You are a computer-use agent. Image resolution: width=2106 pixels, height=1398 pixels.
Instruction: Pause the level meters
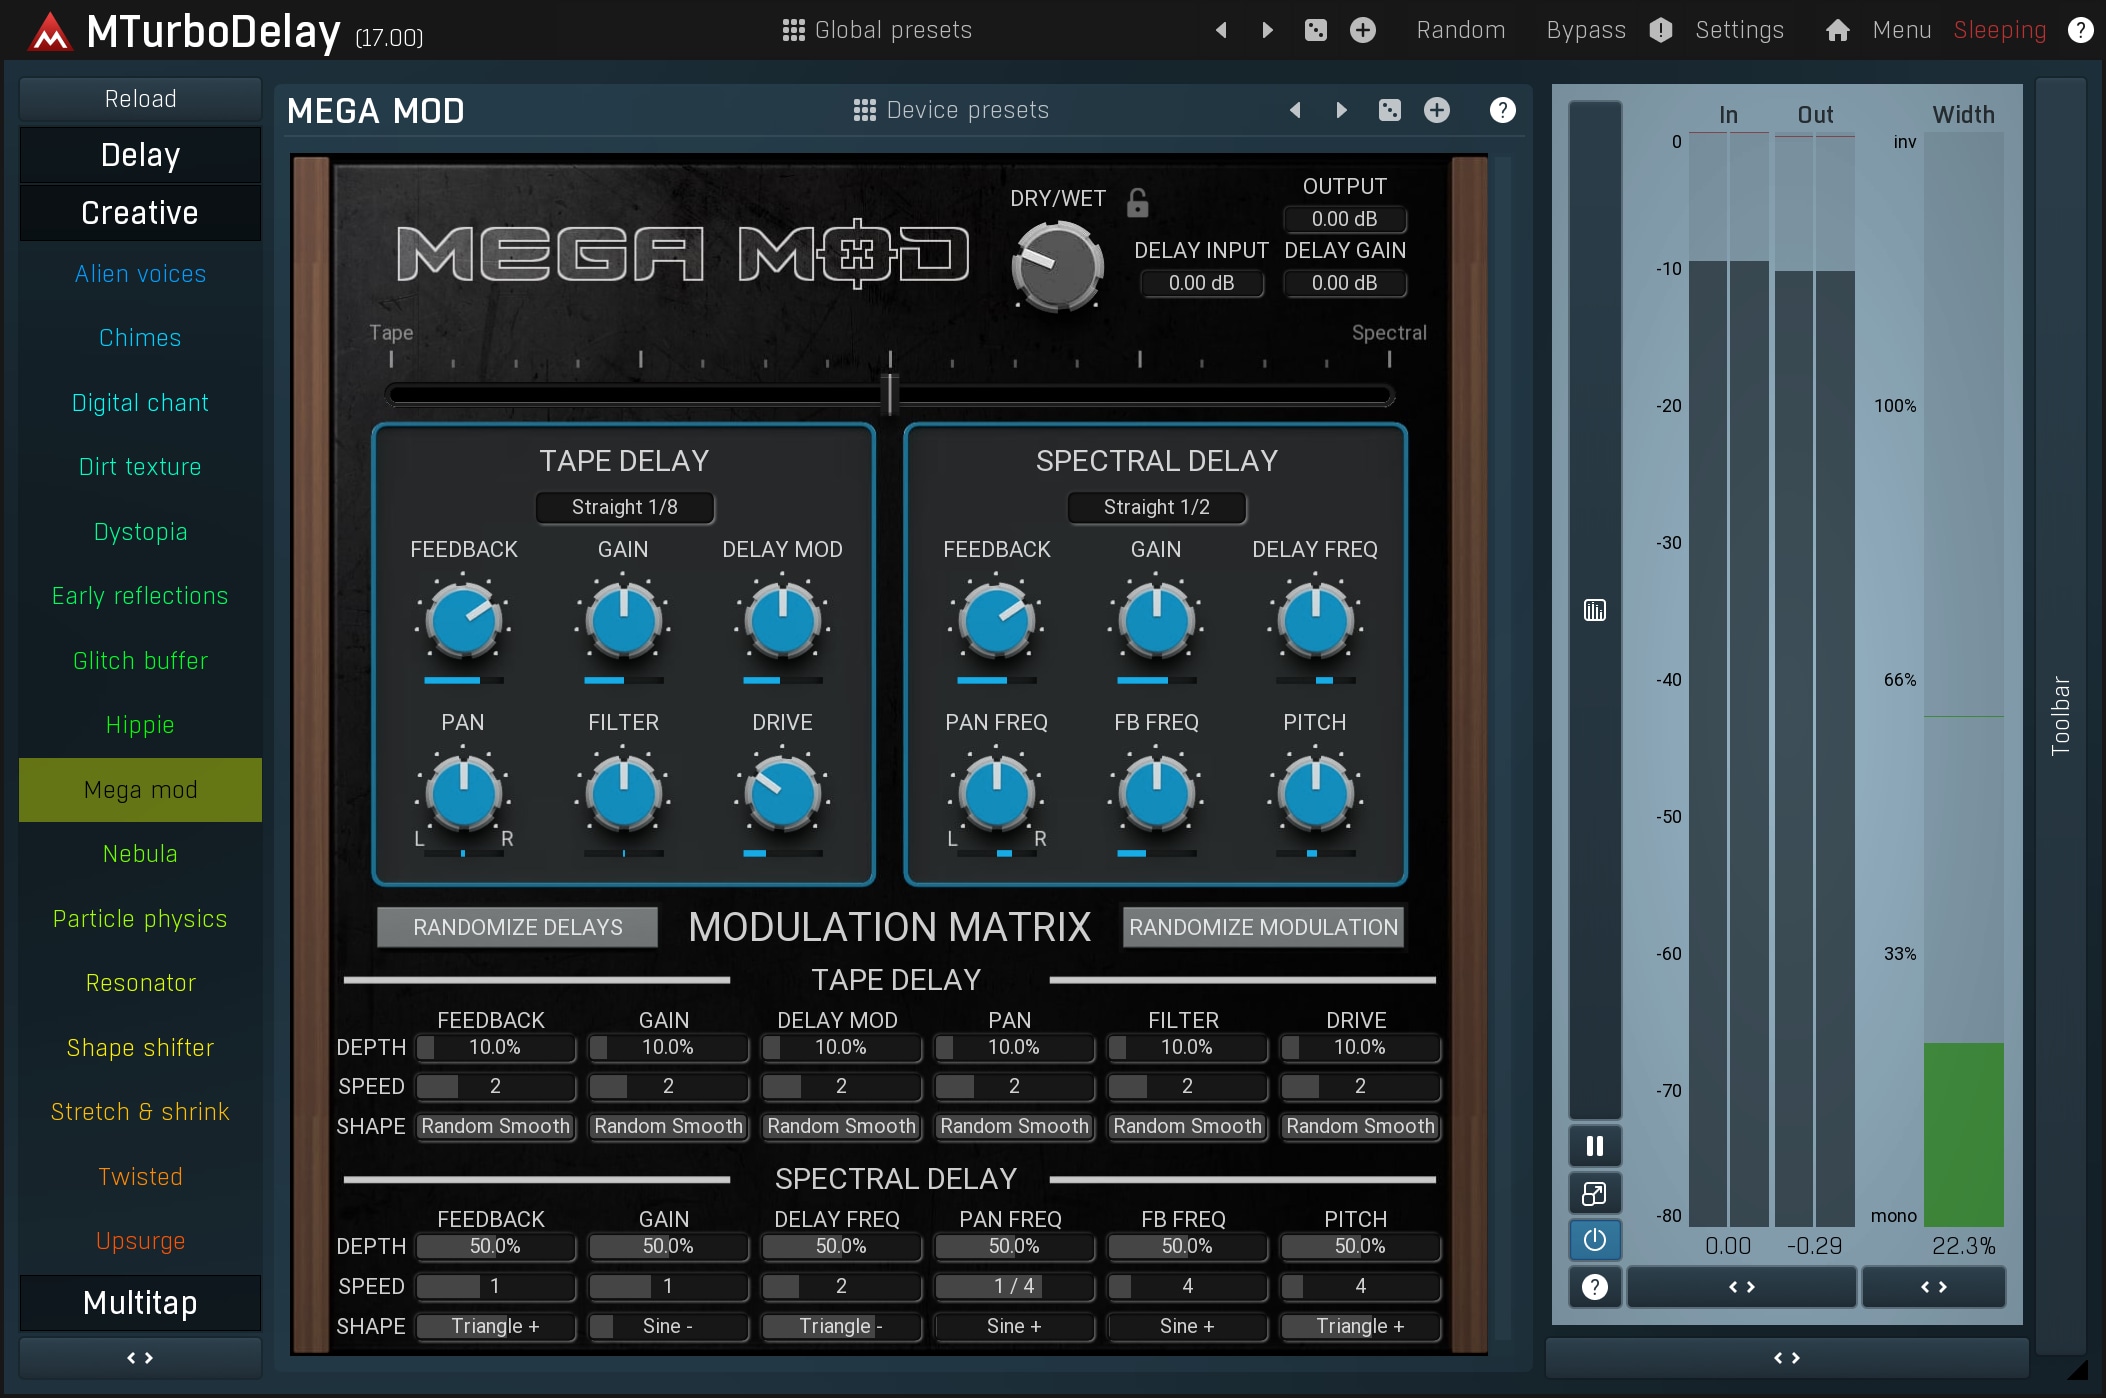click(x=1594, y=1146)
